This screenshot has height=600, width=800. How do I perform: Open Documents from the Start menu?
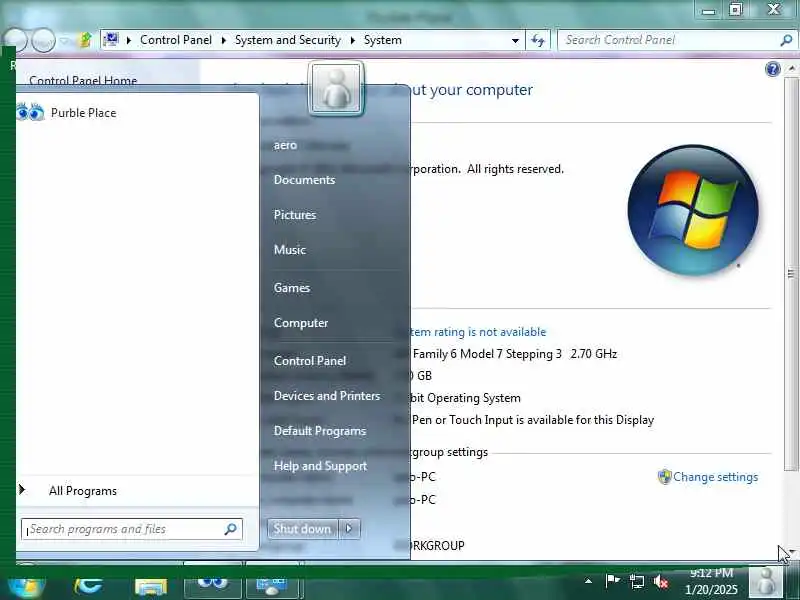pos(305,180)
